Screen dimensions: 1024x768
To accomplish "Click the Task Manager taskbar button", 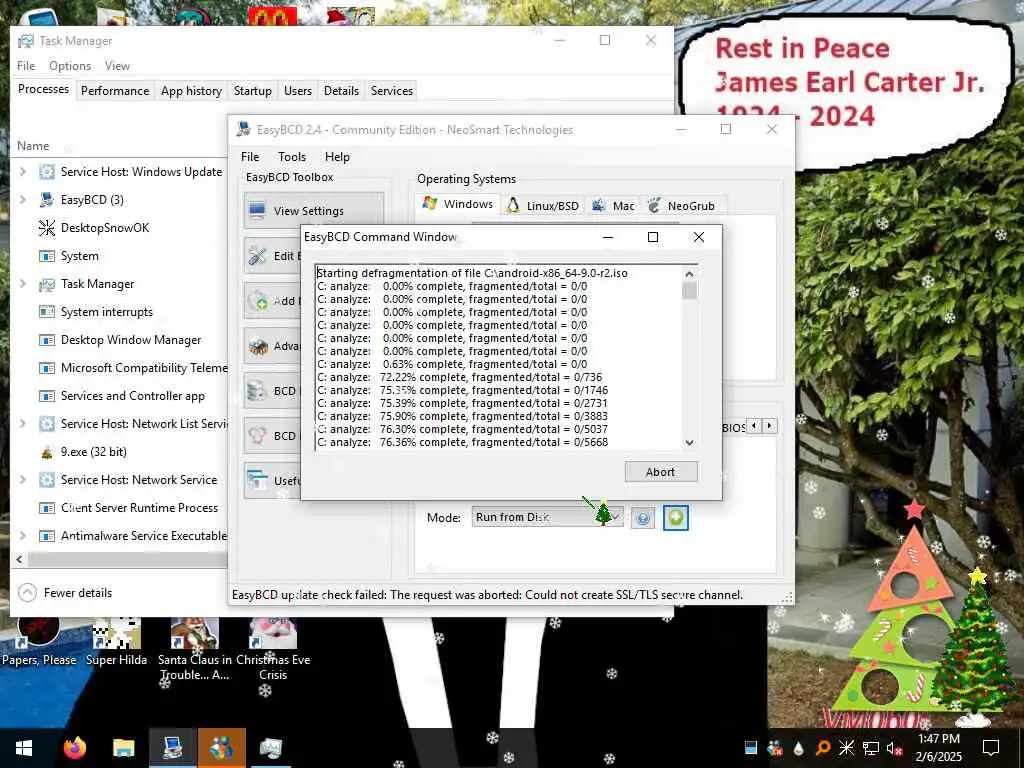I will [x=270, y=748].
